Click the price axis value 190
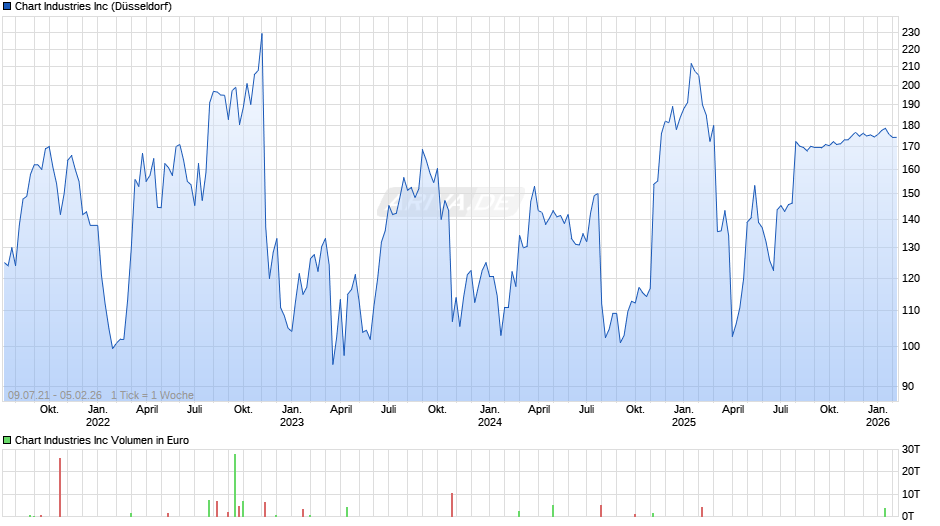 911,104
